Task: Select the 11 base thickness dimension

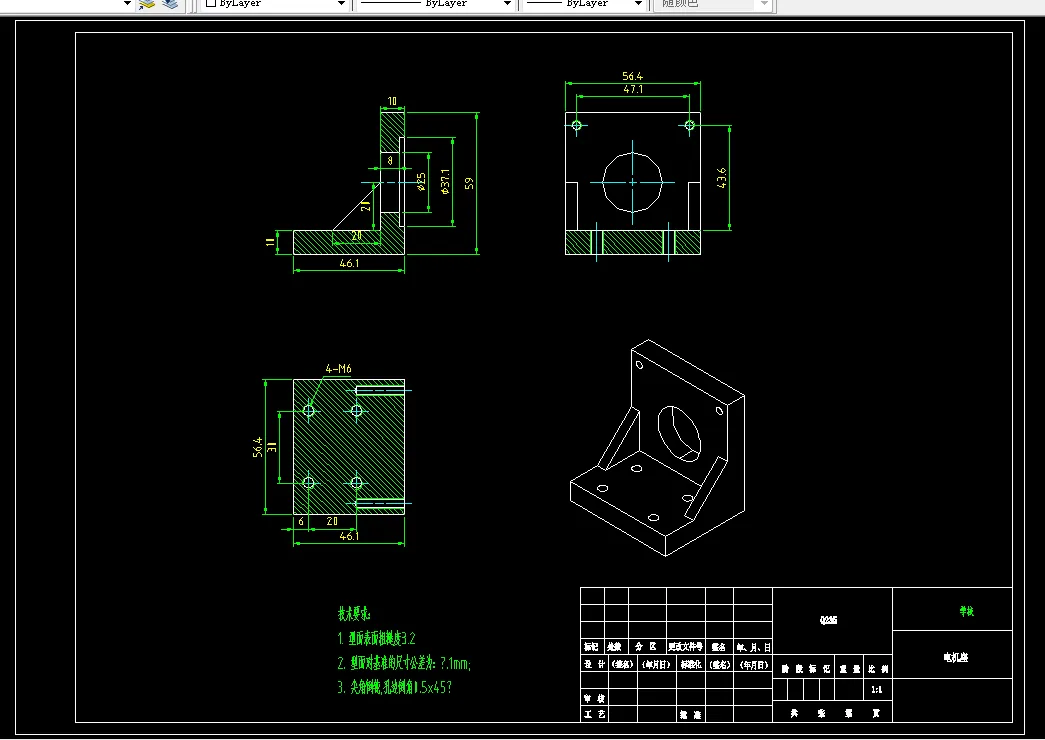Action: tap(270, 243)
